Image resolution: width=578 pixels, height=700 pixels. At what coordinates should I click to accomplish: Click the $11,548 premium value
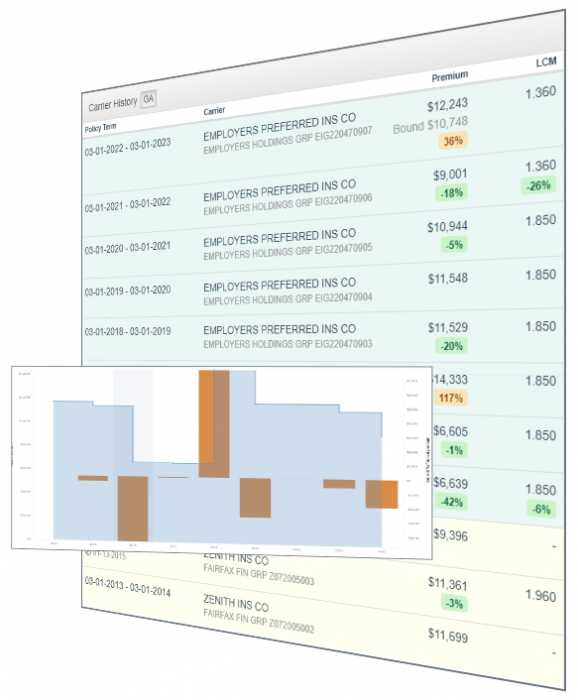point(448,279)
